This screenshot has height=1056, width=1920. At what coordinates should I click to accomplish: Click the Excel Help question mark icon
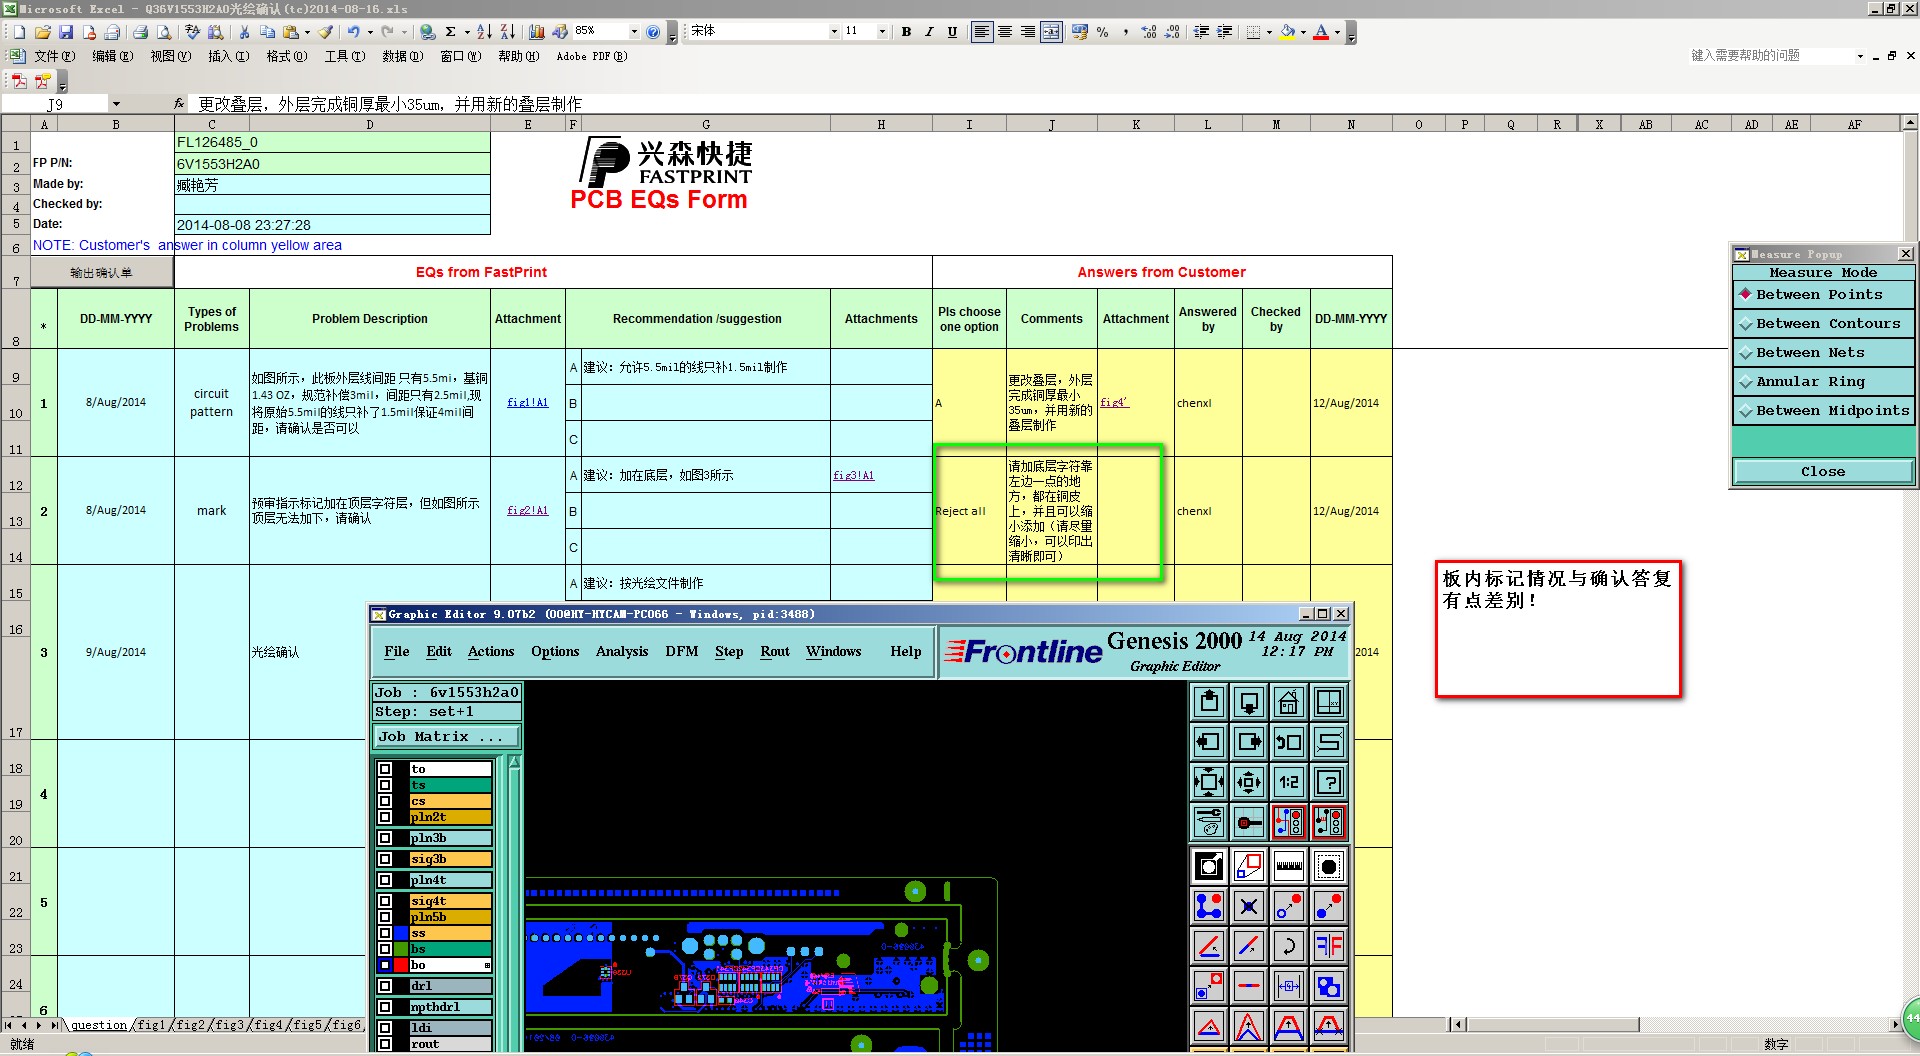click(653, 32)
